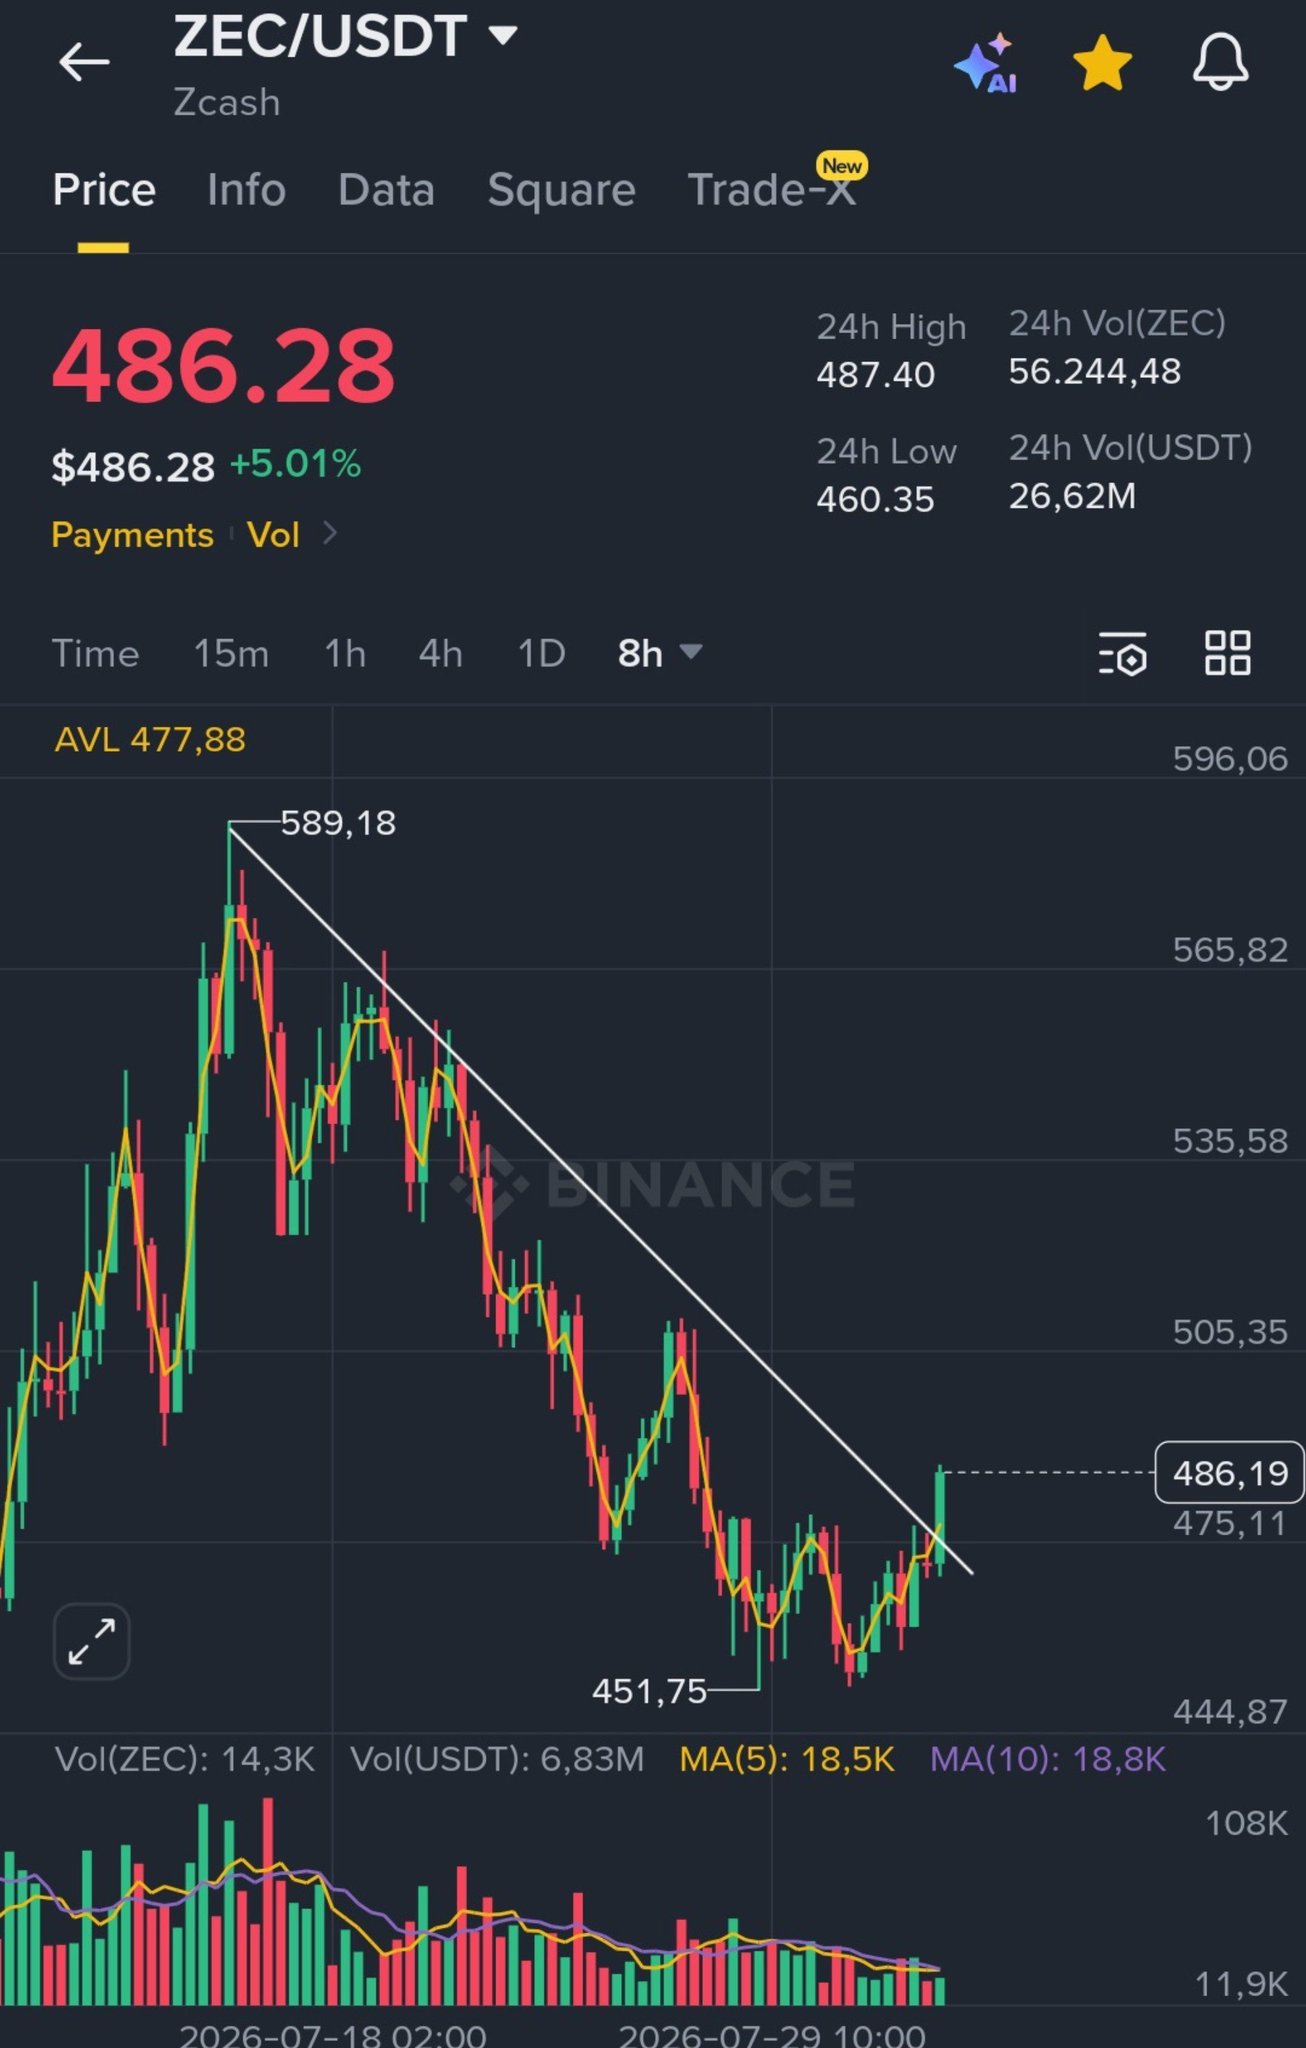
Task: Expand chart to fullscreen with arrows icon
Action: 91,1642
